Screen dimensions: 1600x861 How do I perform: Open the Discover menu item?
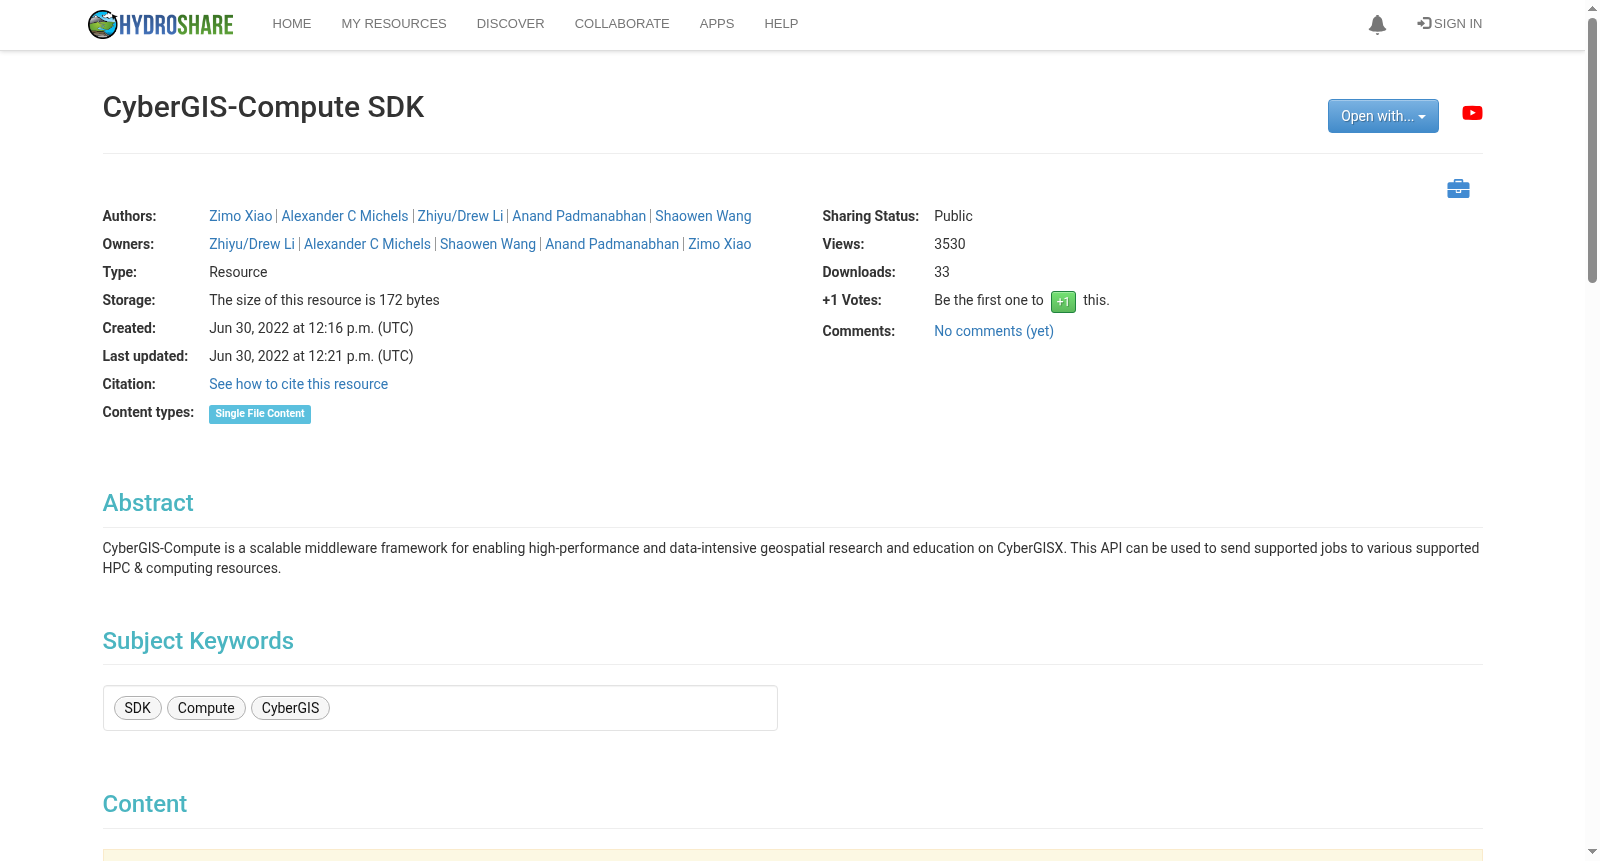click(x=510, y=24)
